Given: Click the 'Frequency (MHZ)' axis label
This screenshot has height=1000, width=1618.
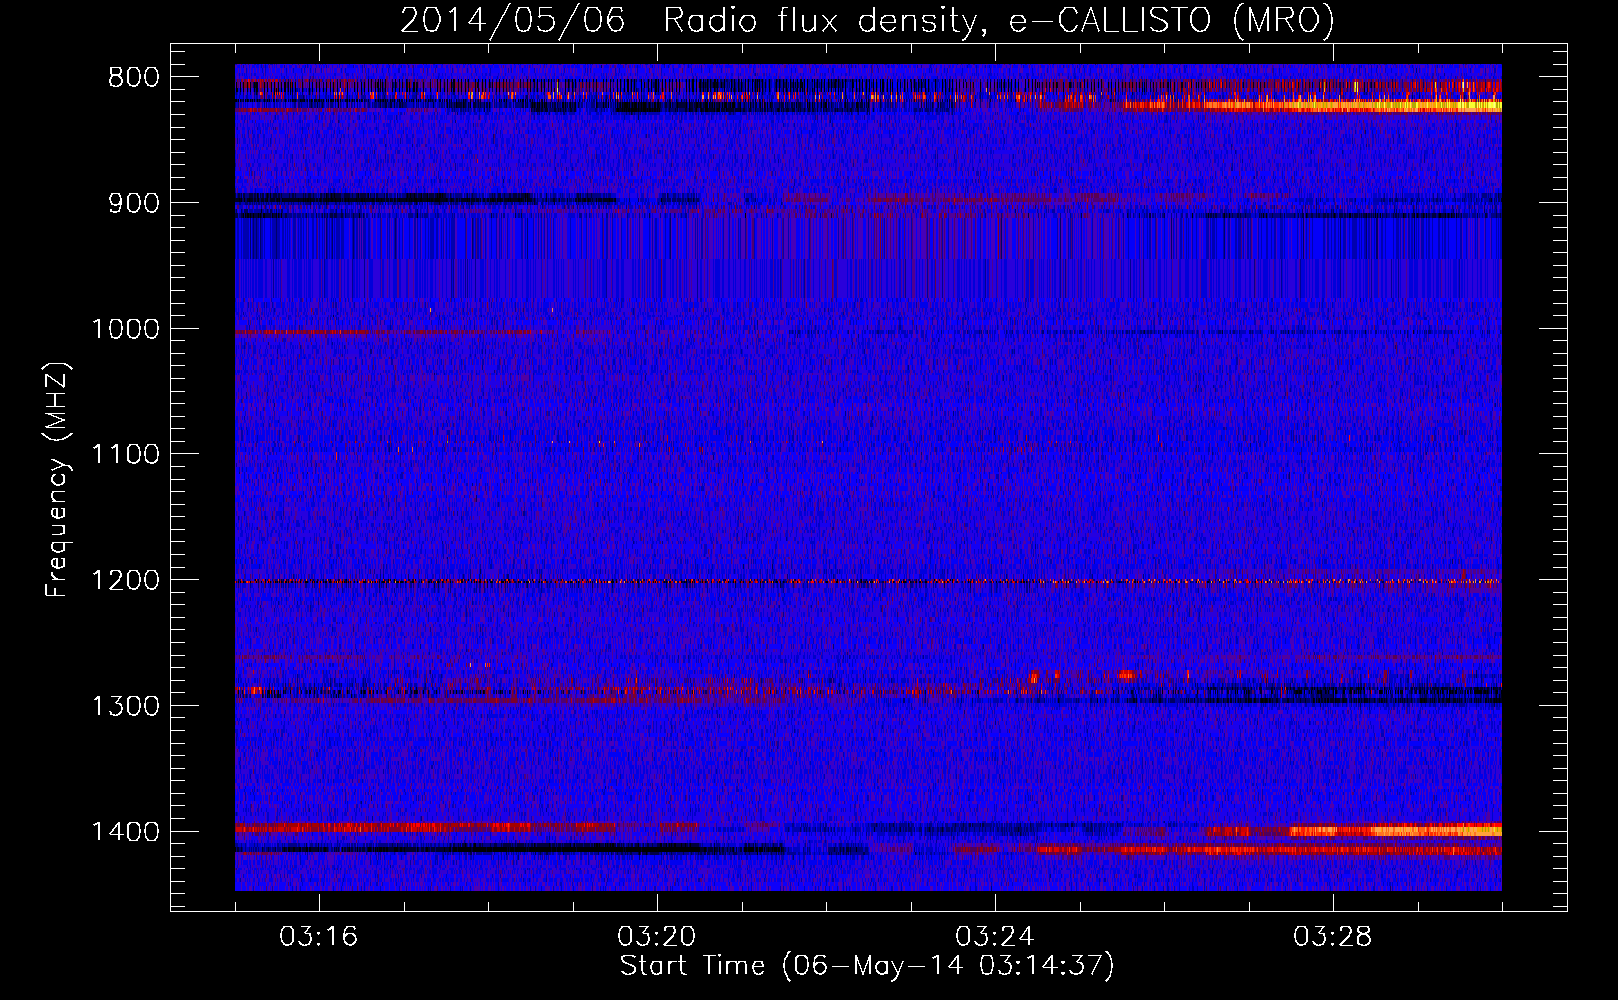Looking at the screenshot, I should [x=57, y=480].
